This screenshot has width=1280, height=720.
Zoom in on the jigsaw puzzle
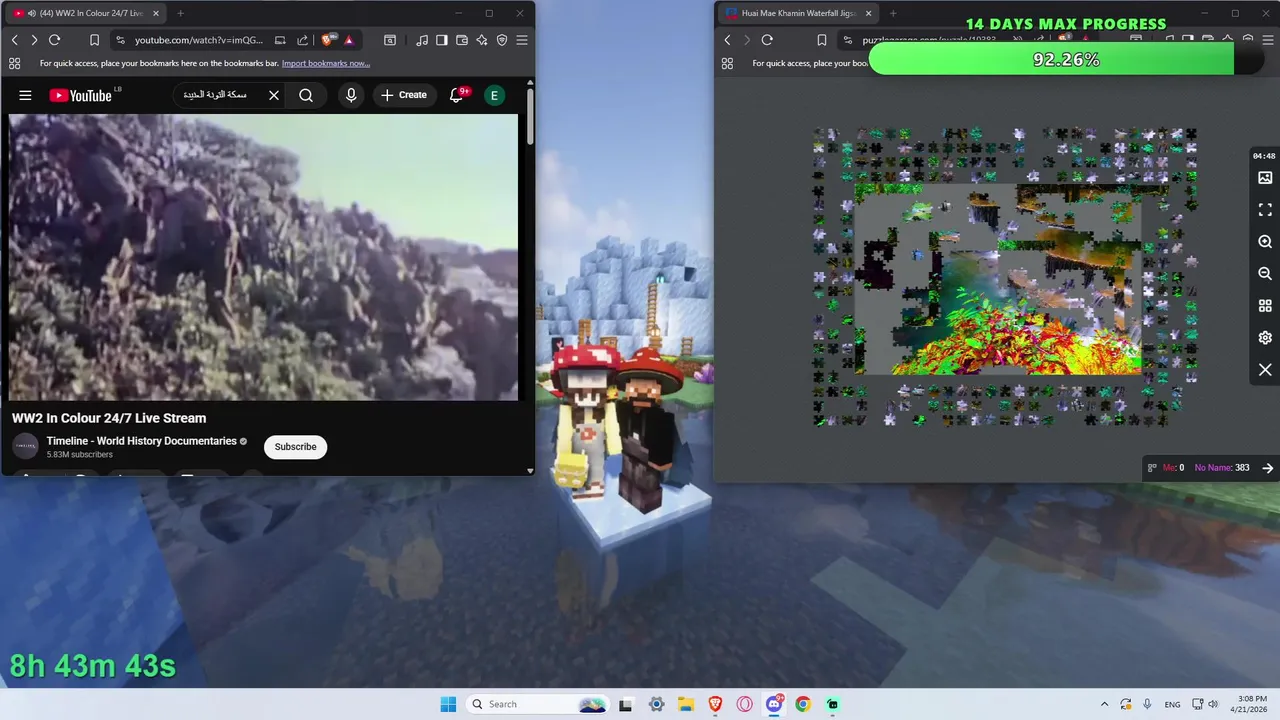1265,242
